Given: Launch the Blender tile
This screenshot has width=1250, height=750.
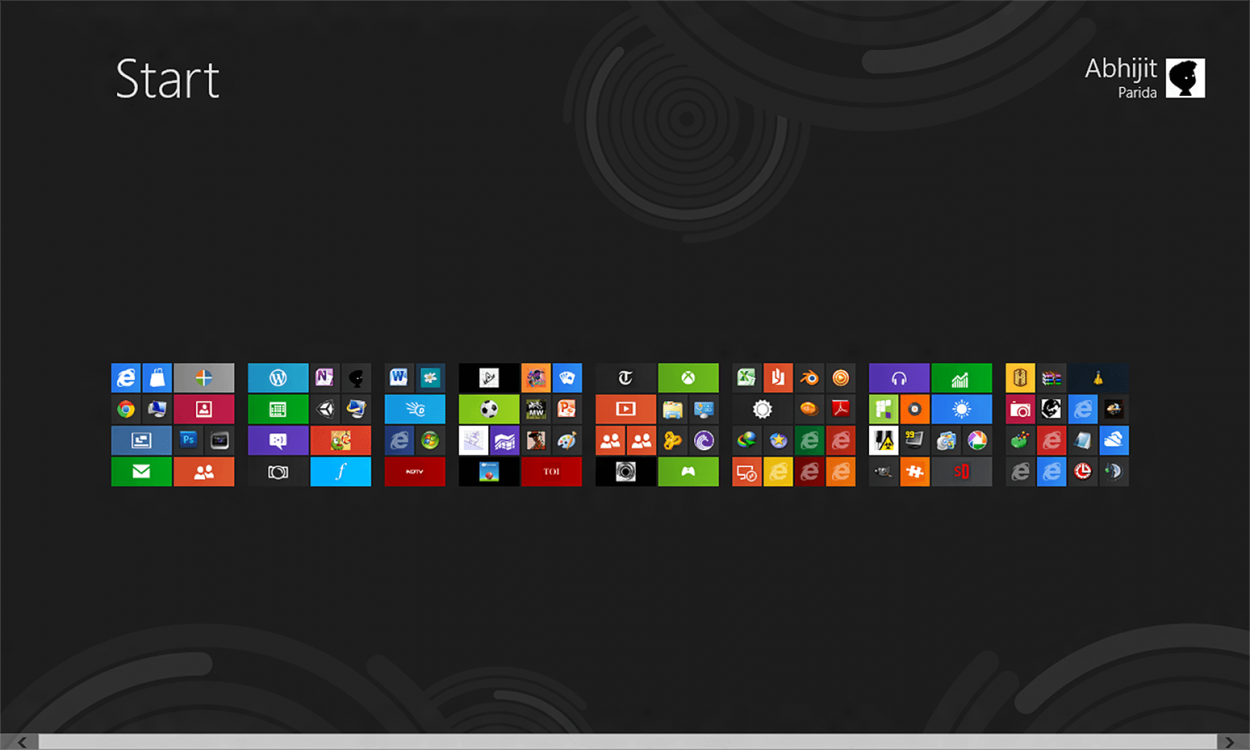Looking at the screenshot, I should [x=810, y=378].
